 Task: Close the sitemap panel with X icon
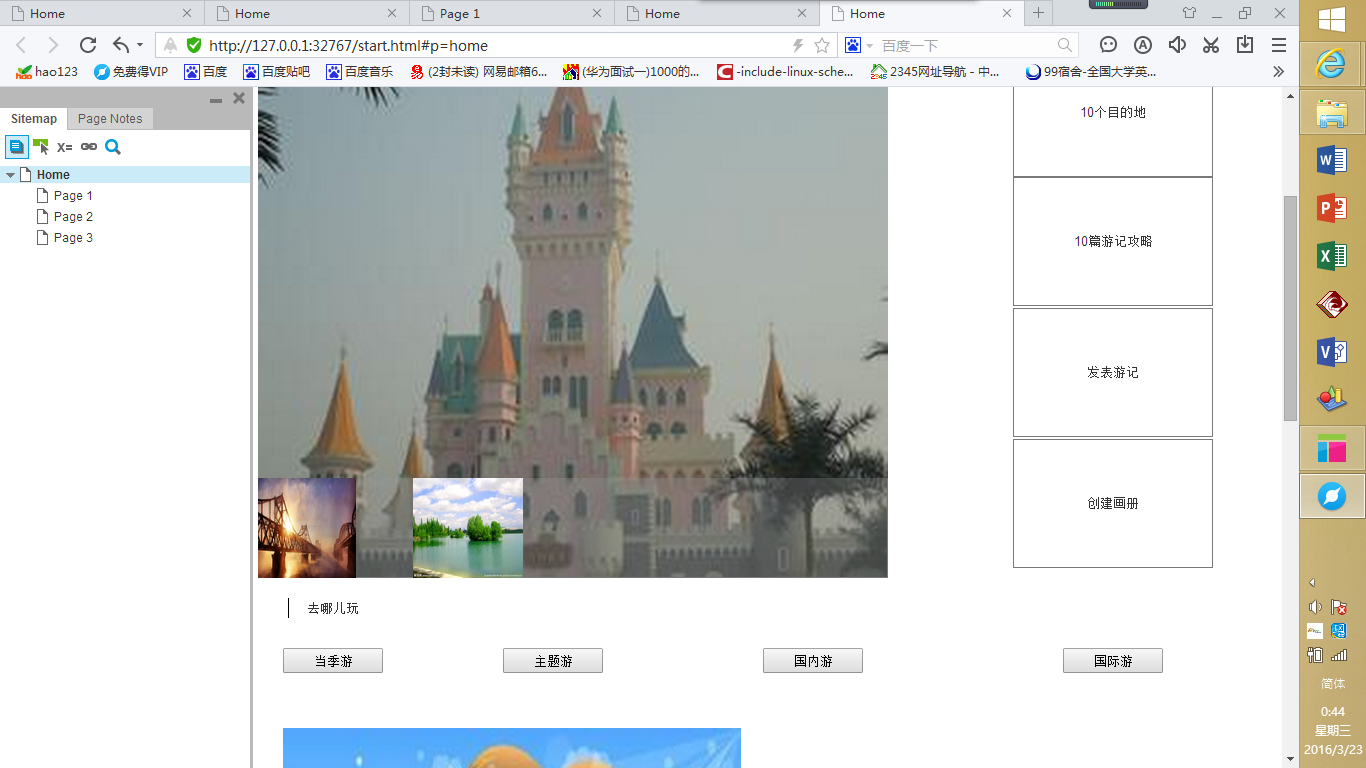pyautogui.click(x=239, y=98)
